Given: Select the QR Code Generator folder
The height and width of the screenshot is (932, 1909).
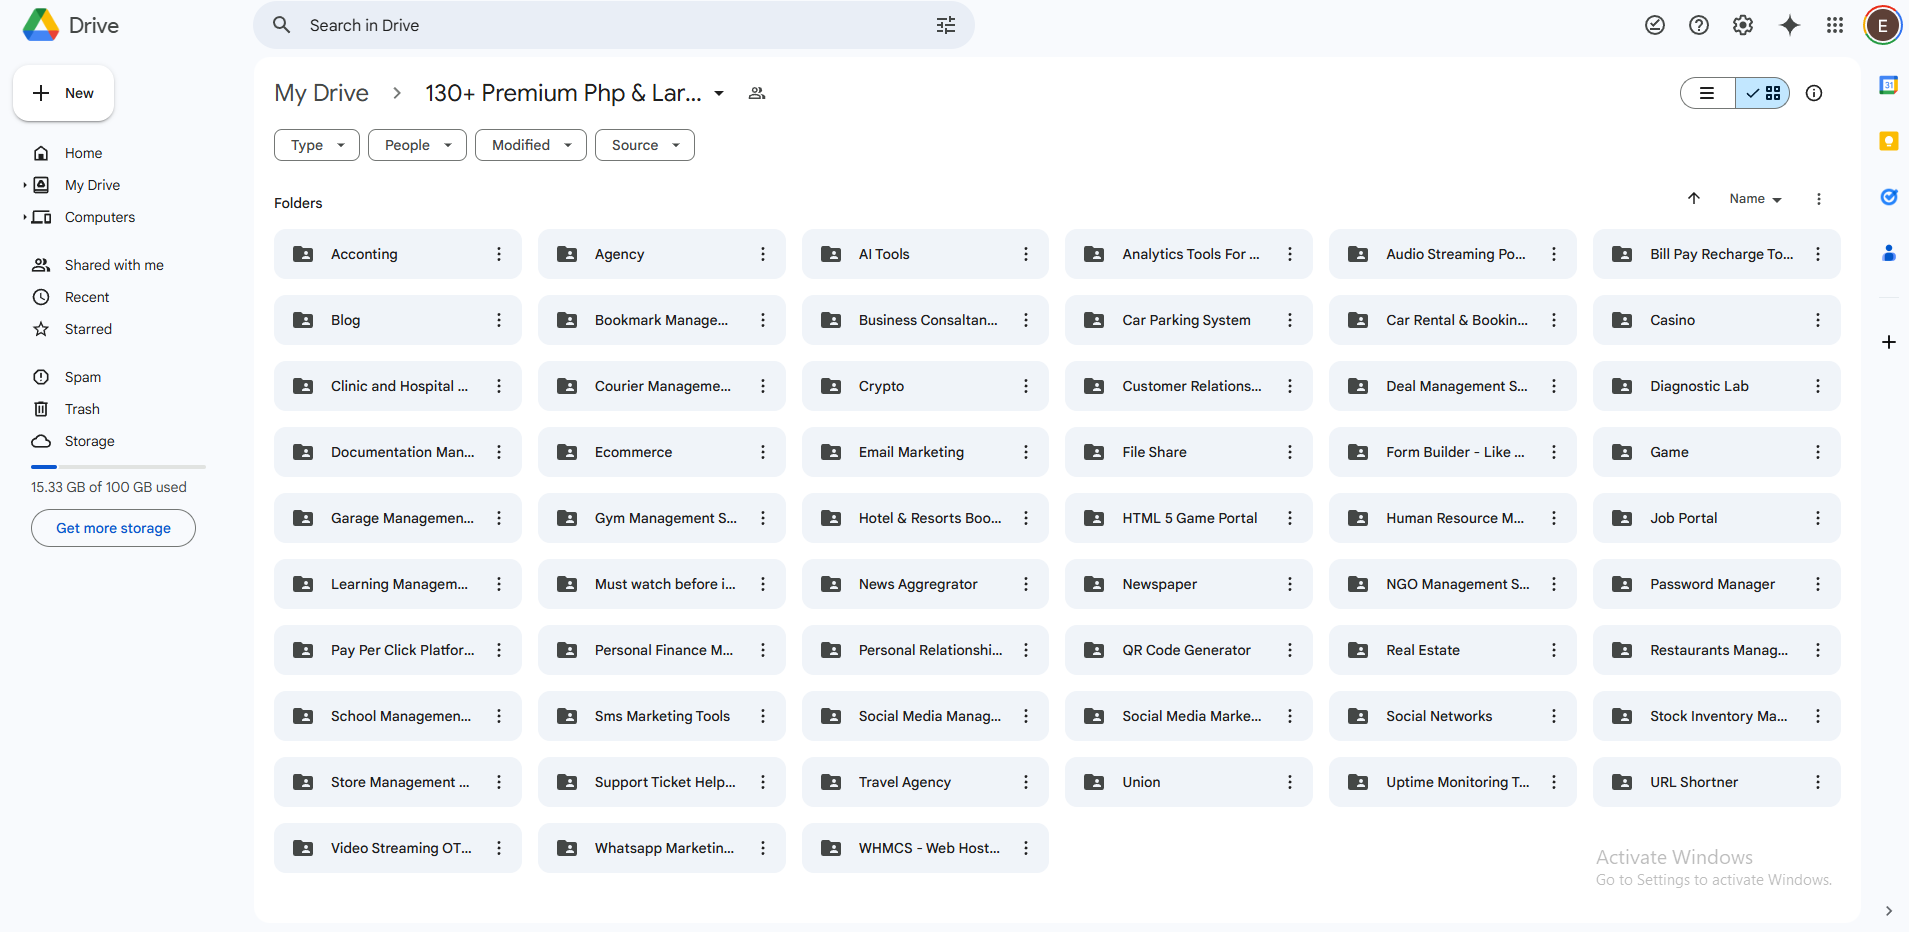Looking at the screenshot, I should 1189,650.
